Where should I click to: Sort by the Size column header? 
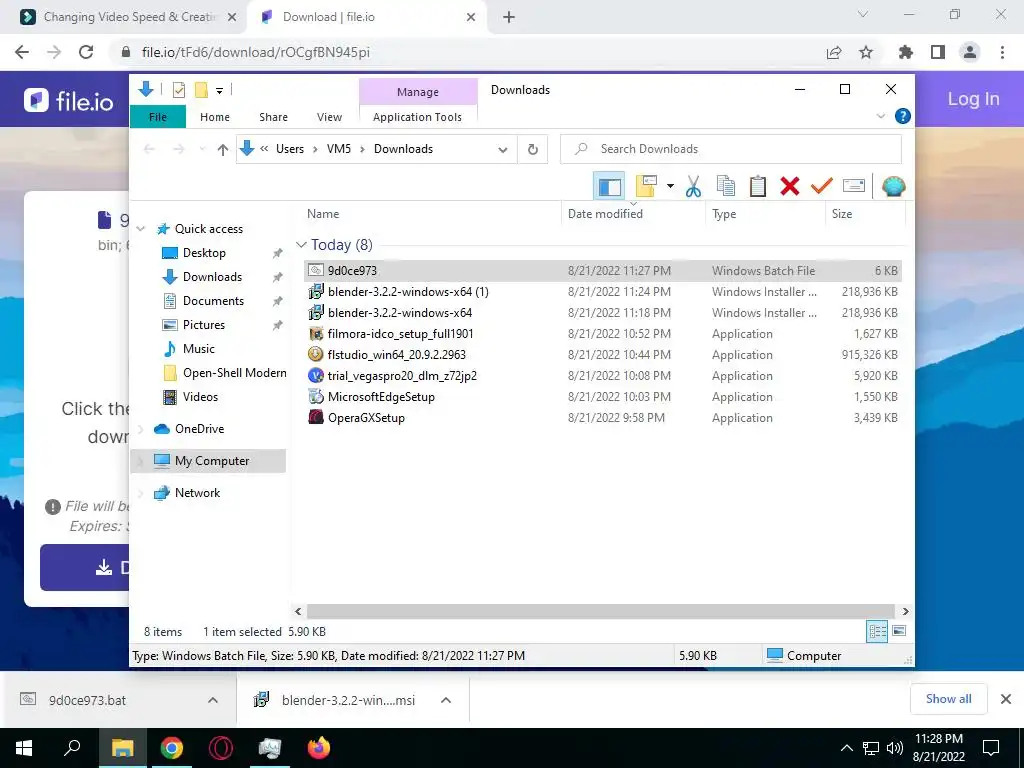(x=841, y=214)
